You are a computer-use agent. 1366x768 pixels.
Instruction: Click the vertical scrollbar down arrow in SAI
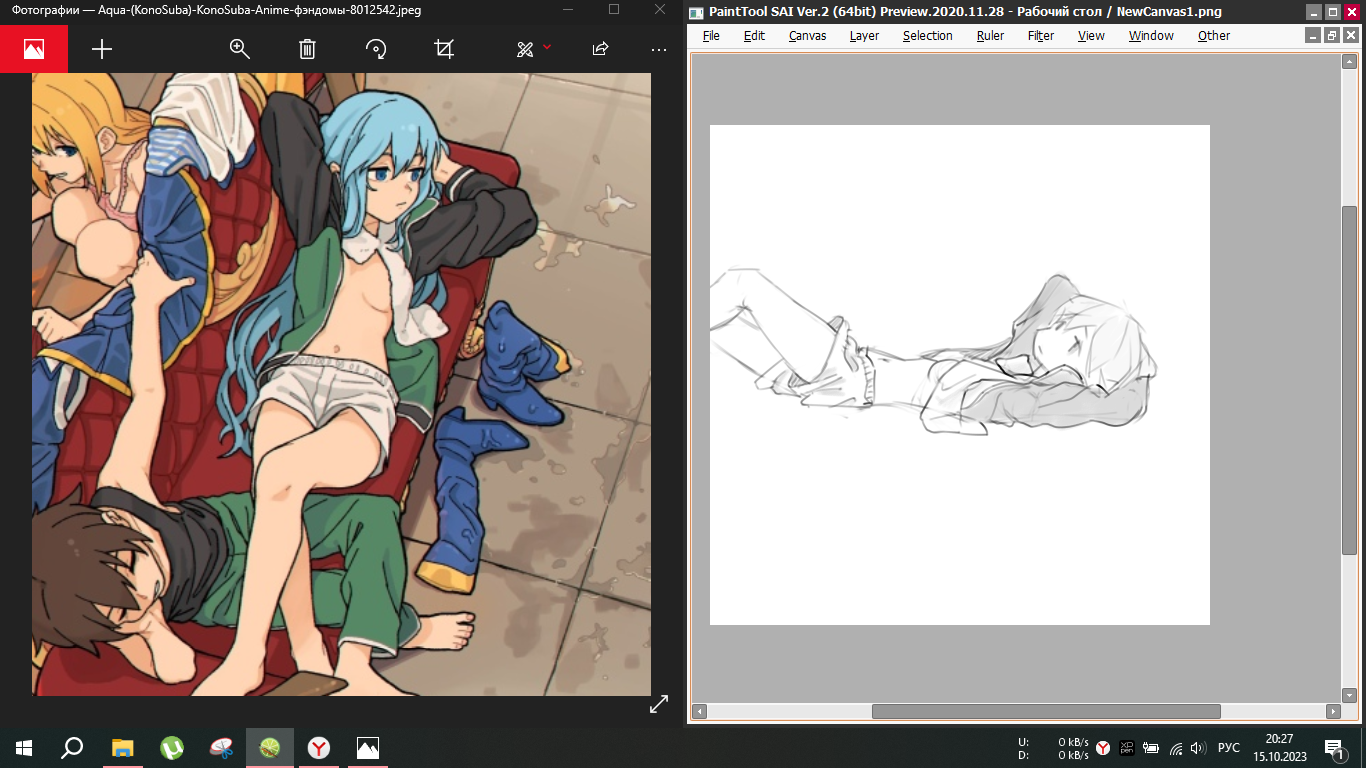pos(1349,694)
